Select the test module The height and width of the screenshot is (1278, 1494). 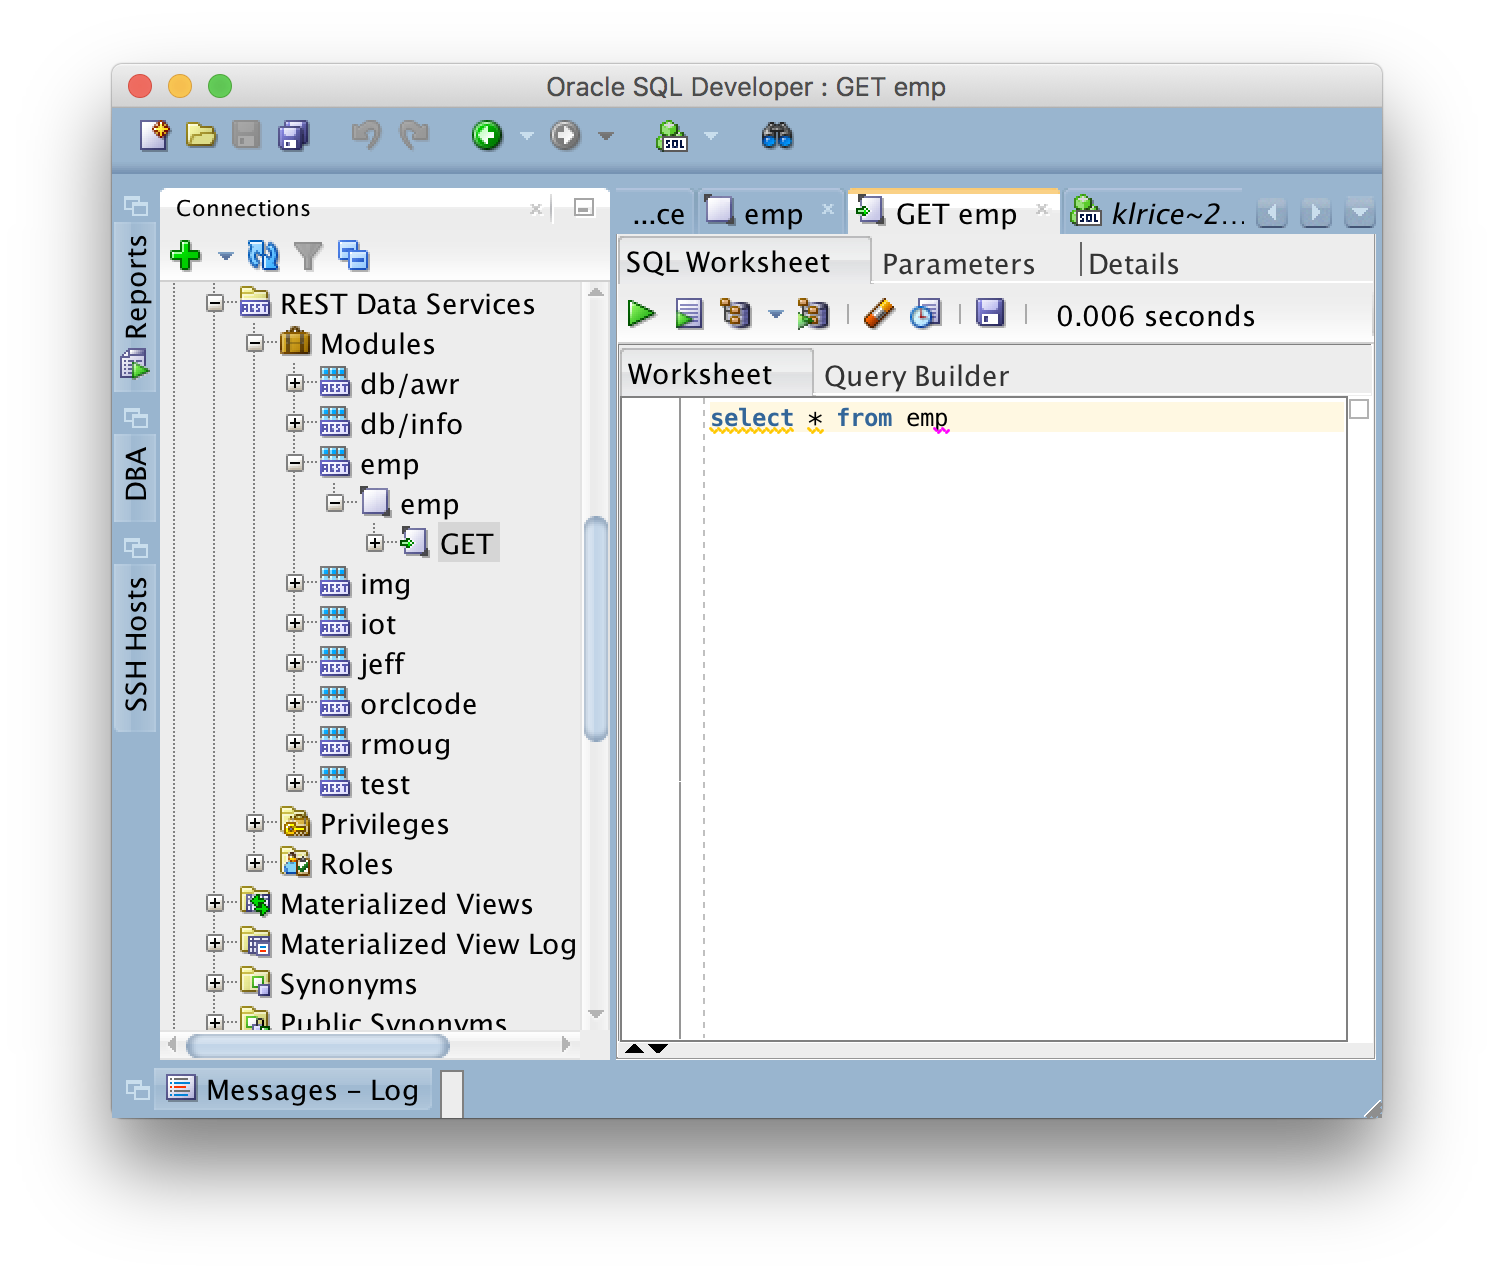(385, 784)
